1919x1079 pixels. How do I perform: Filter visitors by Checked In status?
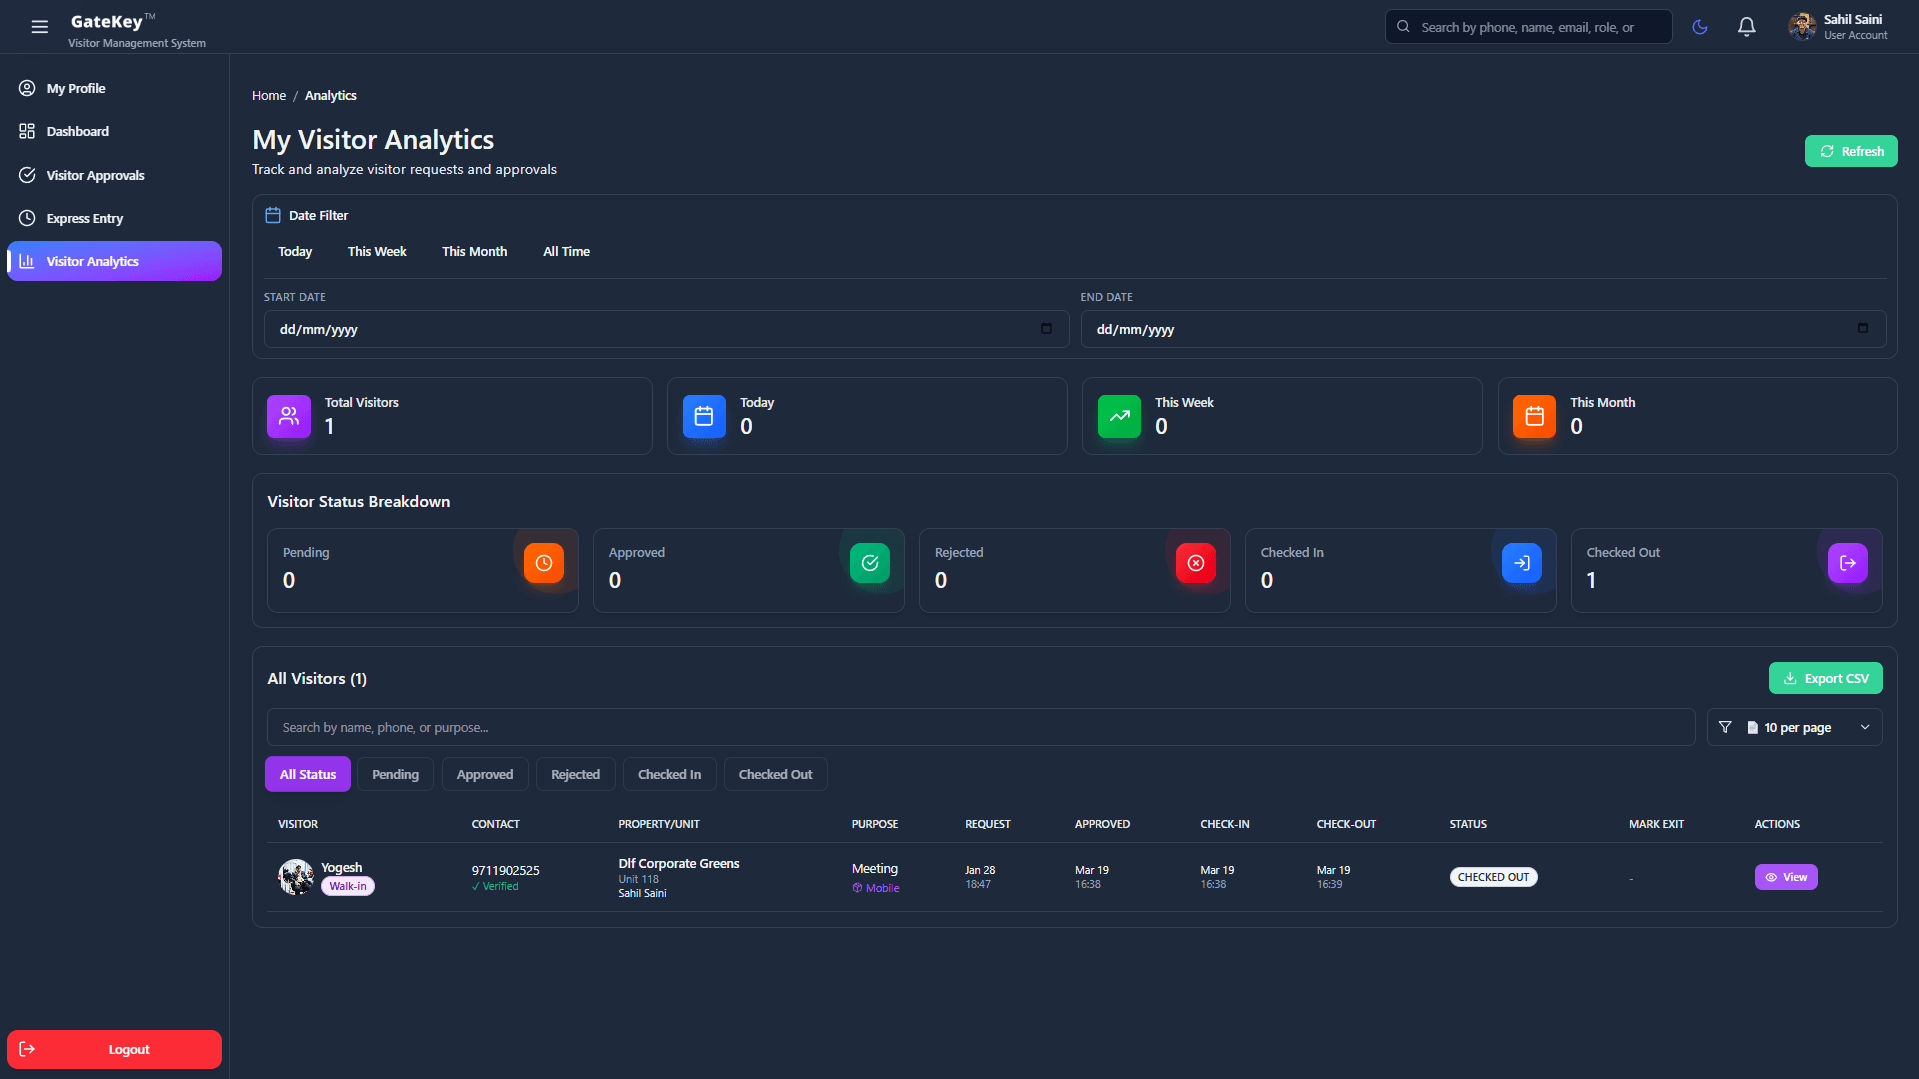tap(669, 773)
